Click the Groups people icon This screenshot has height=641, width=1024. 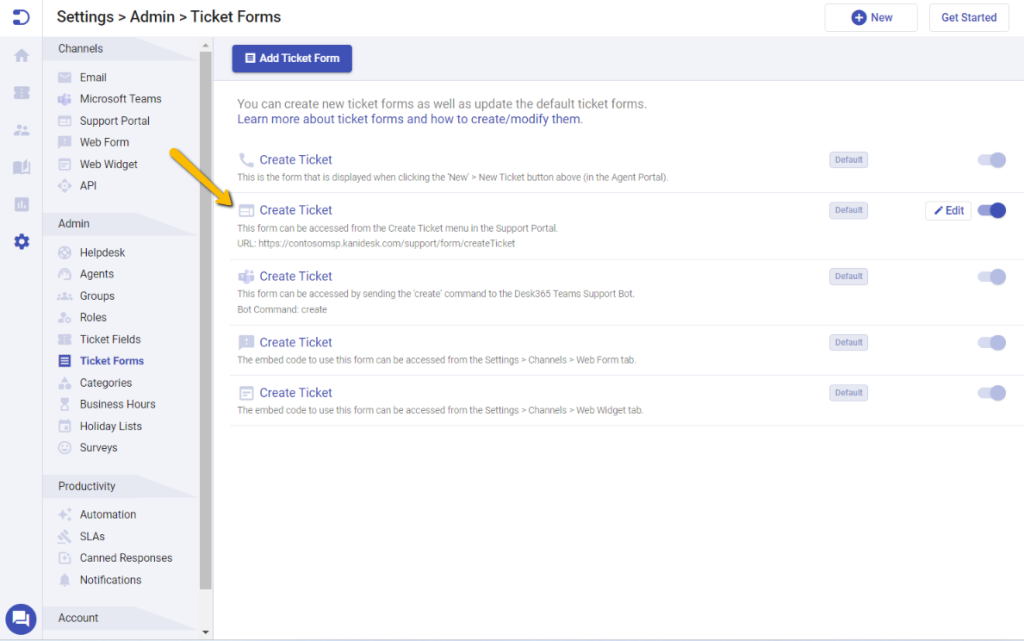coord(65,296)
